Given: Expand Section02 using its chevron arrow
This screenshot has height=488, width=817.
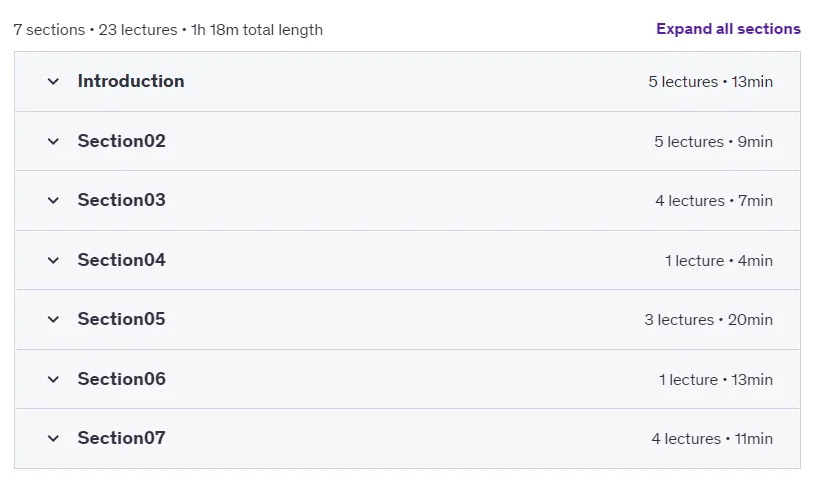Looking at the screenshot, I should click(53, 141).
